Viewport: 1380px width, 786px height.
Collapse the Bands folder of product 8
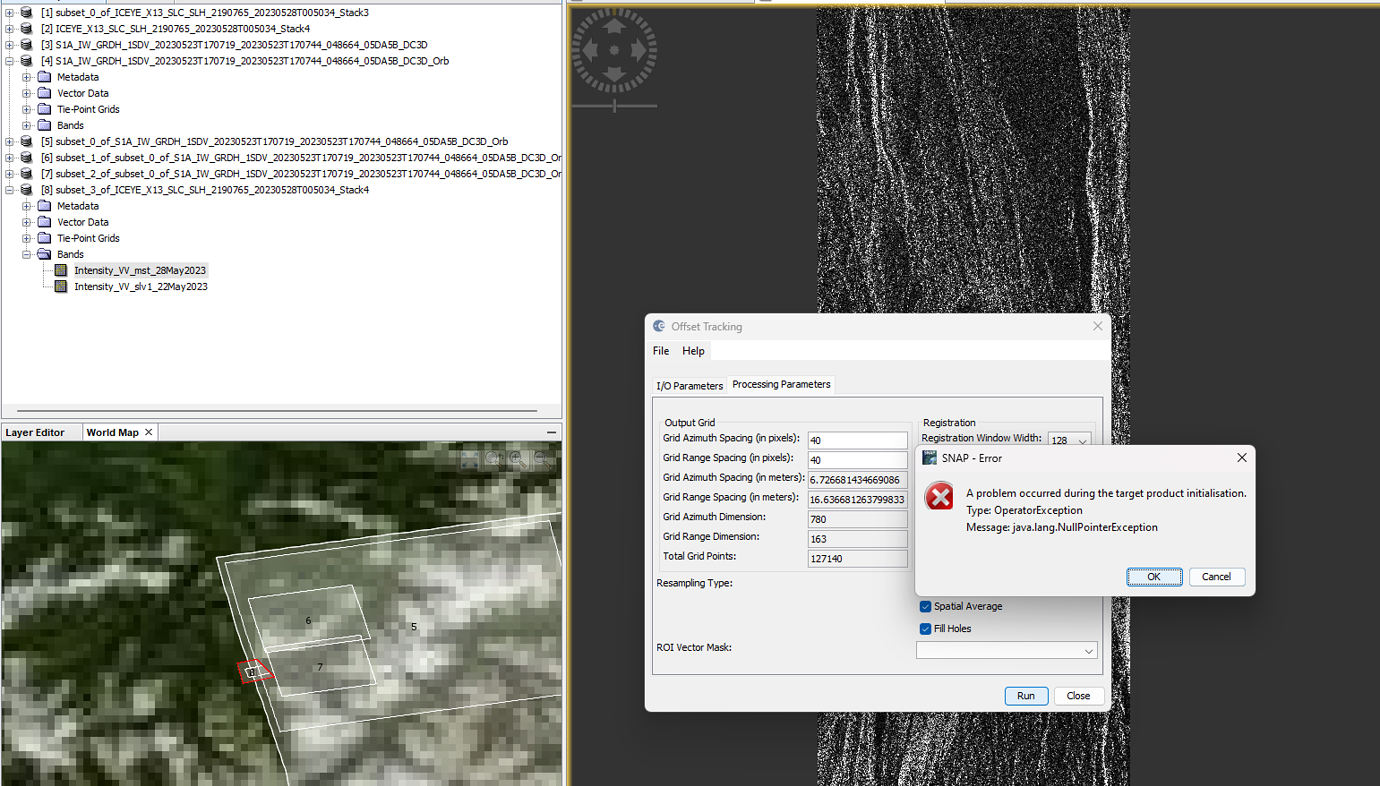click(x=26, y=254)
